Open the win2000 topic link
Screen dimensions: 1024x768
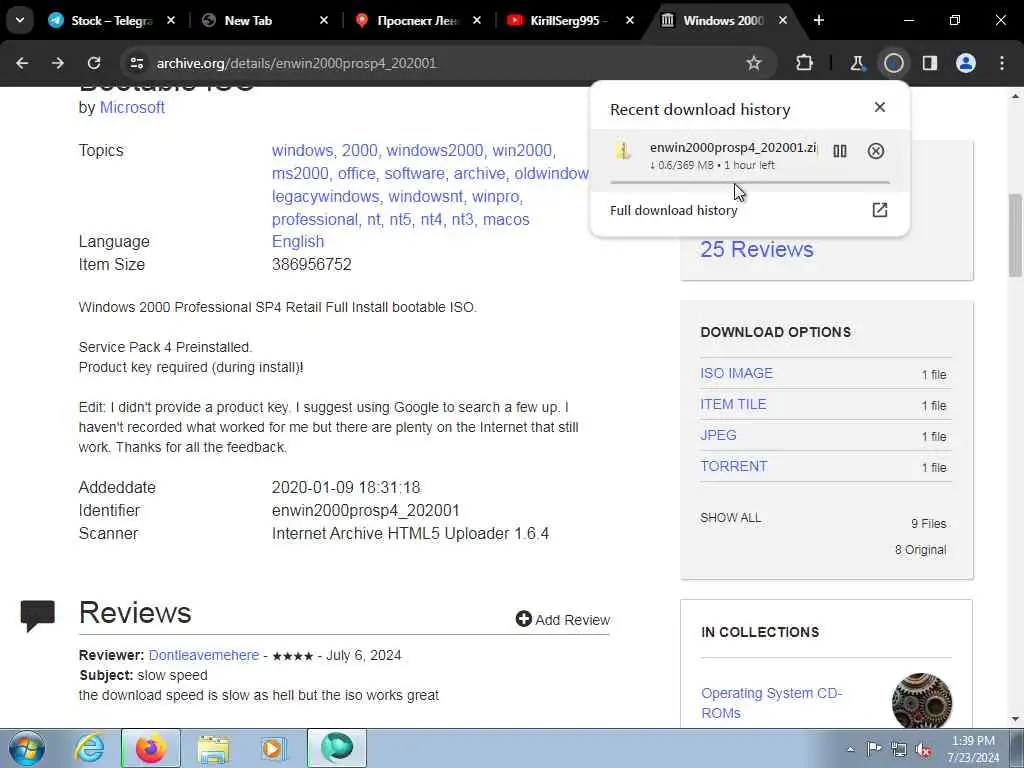tap(522, 150)
